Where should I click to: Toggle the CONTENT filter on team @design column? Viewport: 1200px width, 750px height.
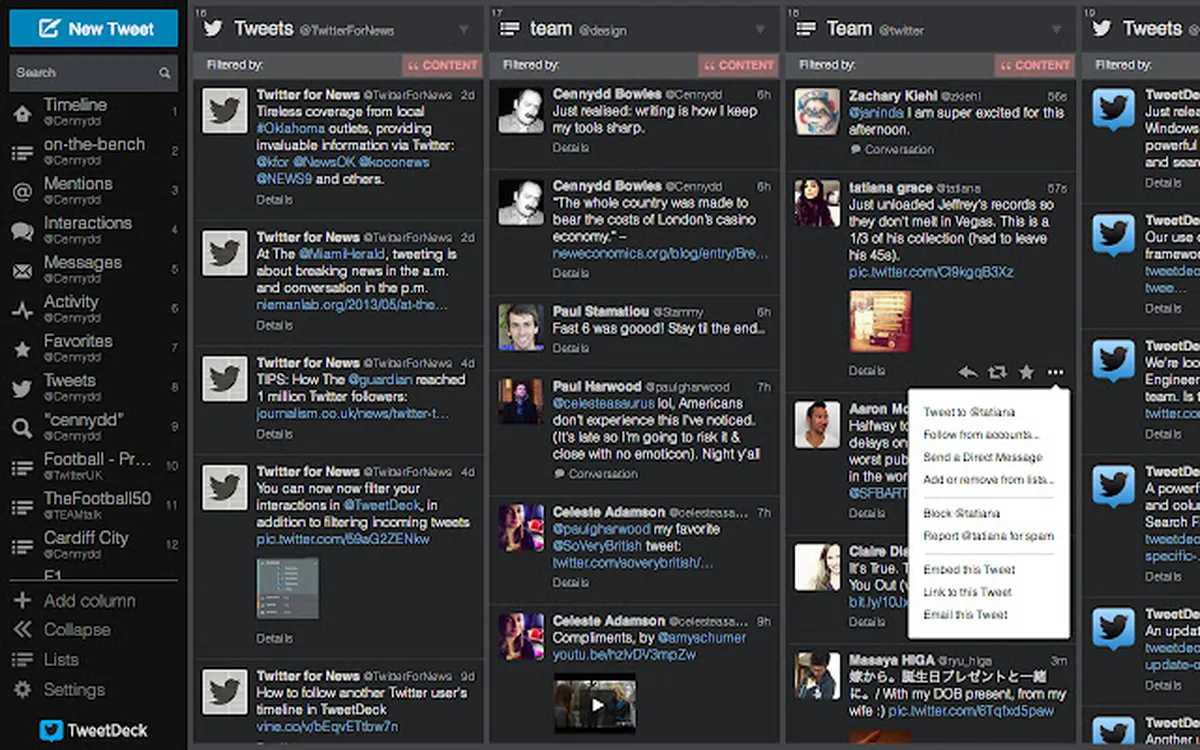738,65
